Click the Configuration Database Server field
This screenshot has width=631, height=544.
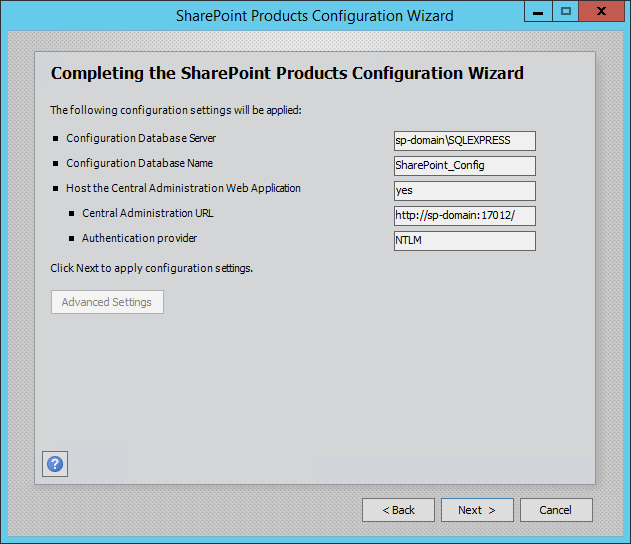pyautogui.click(x=465, y=140)
